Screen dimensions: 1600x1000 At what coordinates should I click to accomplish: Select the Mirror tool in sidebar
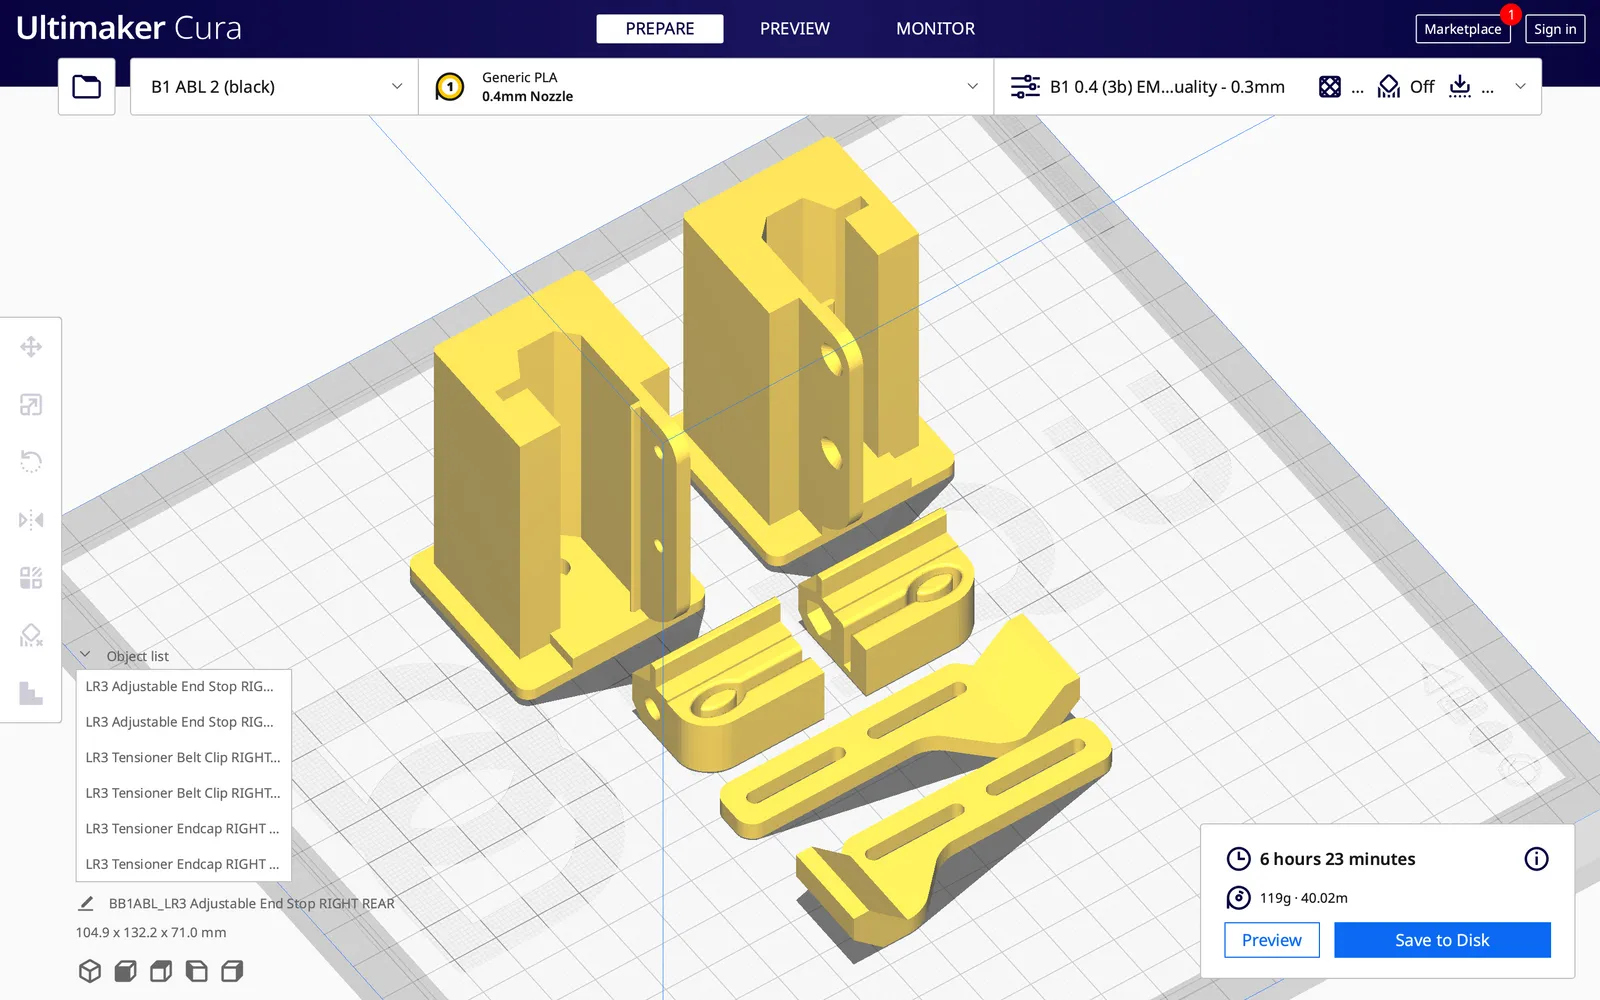tap(31, 520)
